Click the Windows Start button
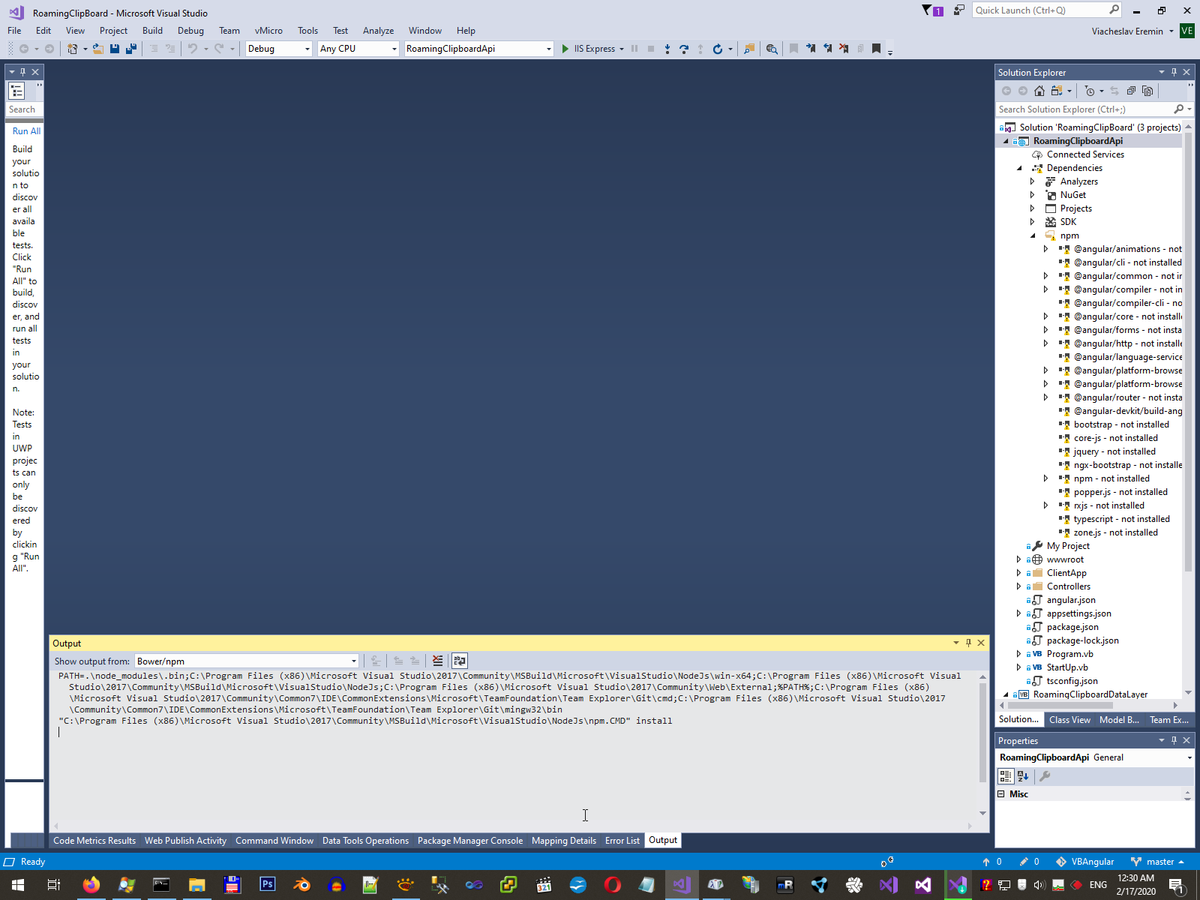 tap(17, 885)
